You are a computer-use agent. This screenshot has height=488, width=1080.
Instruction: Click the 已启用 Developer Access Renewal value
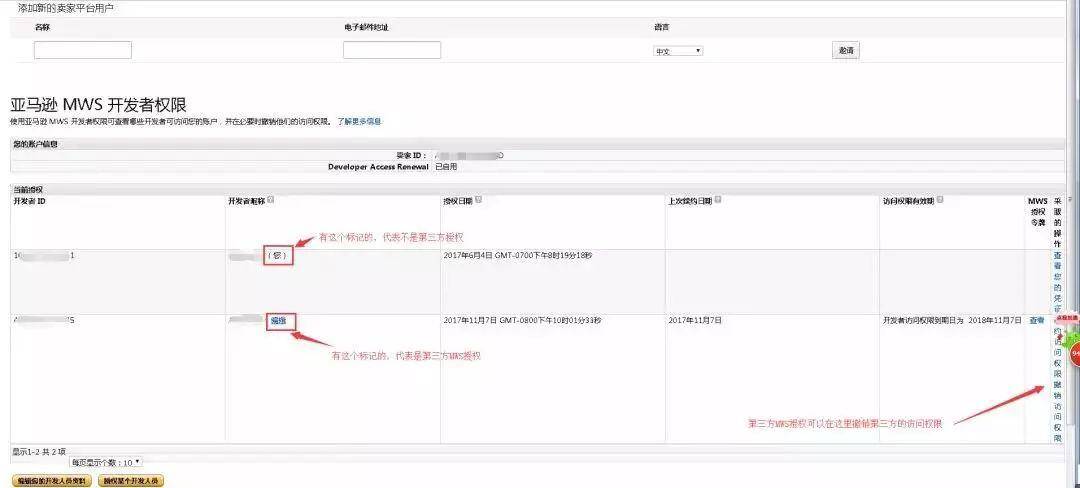[446, 167]
